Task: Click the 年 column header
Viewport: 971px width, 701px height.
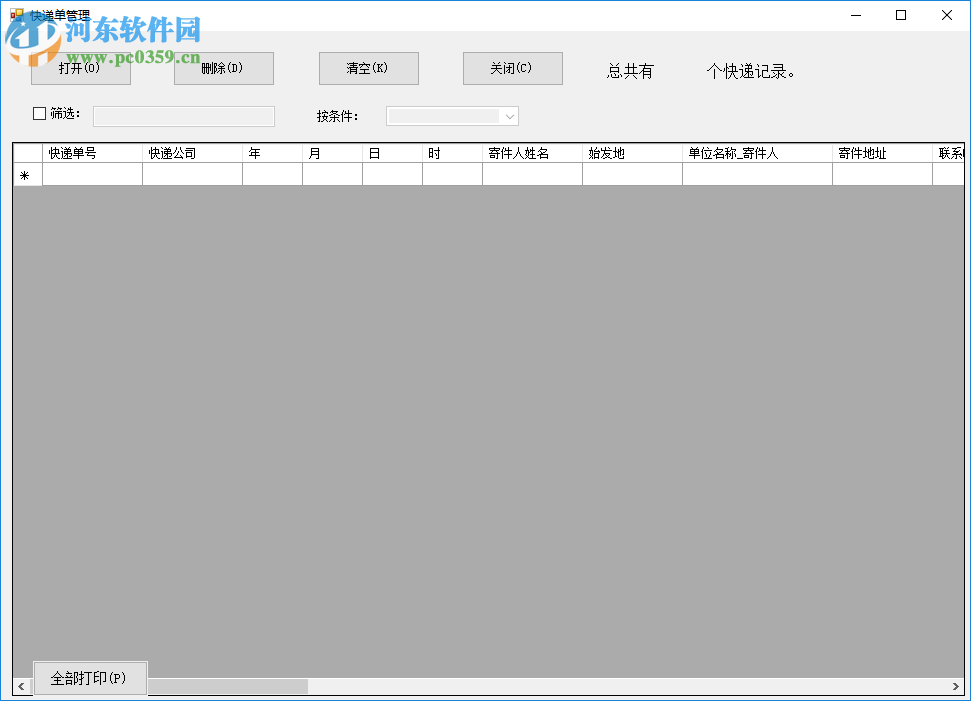Action: click(x=272, y=153)
